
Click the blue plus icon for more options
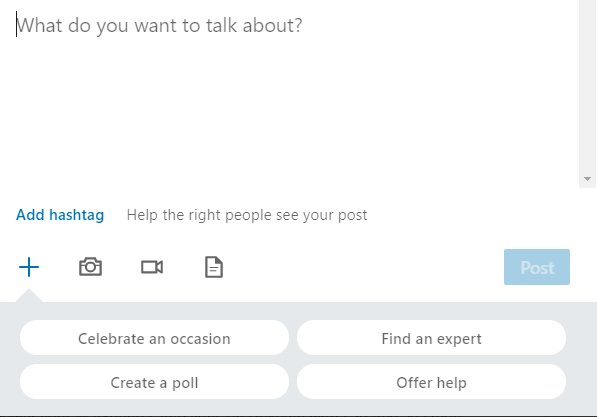(x=29, y=267)
